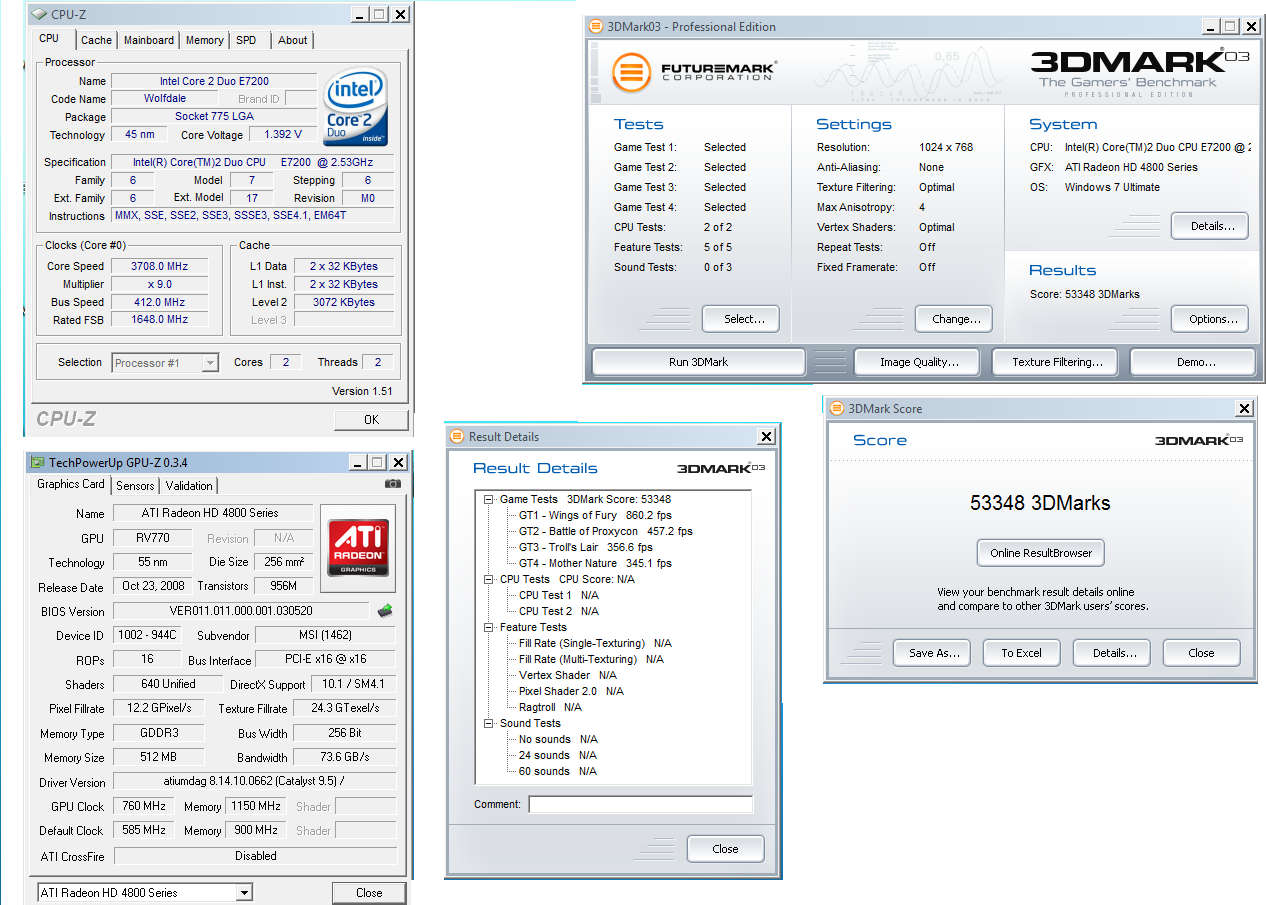Collapse the CPU Tests tree node

coord(489,579)
